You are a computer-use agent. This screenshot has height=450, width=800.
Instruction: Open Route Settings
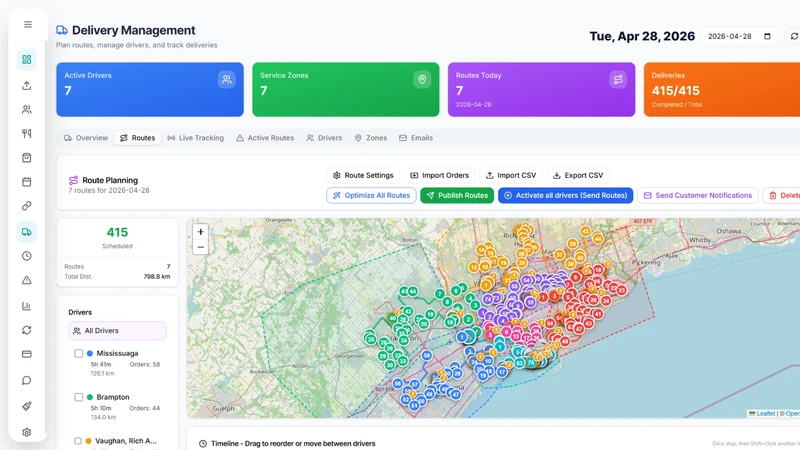click(363, 176)
